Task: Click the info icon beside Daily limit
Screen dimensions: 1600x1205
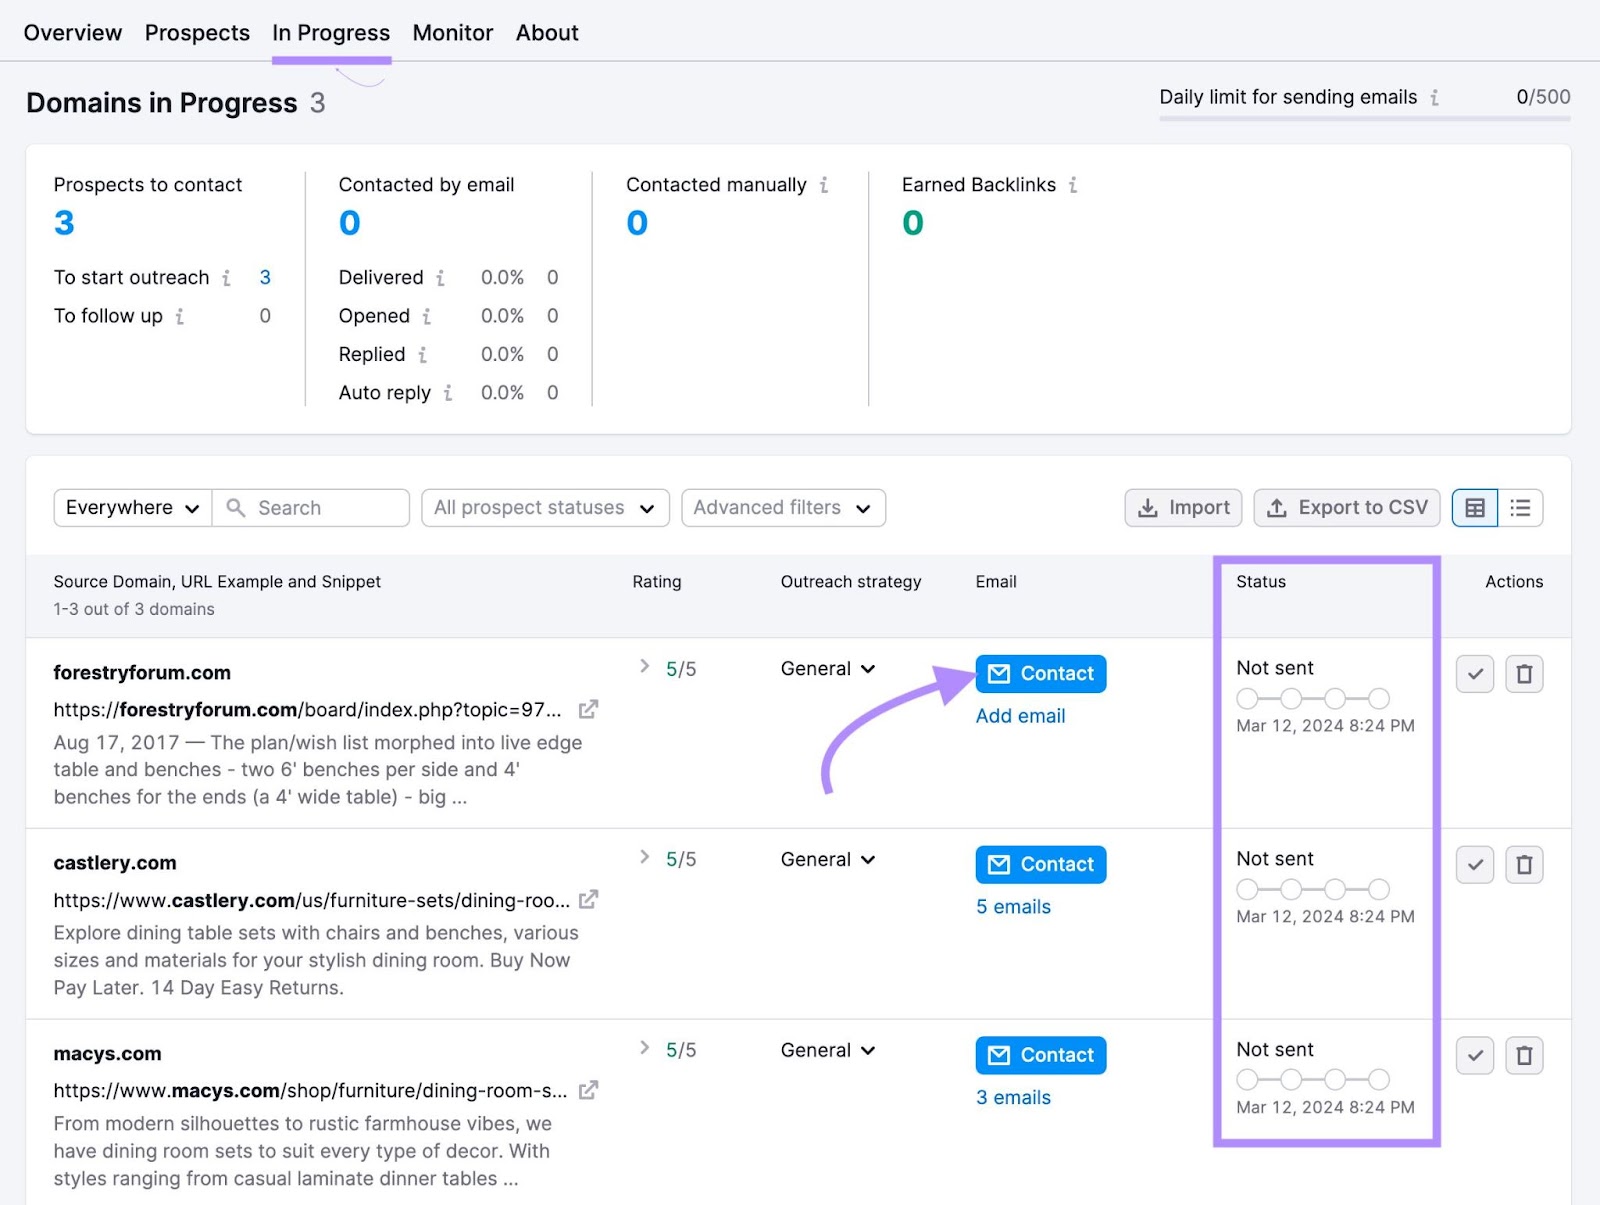Action: 1436,97
